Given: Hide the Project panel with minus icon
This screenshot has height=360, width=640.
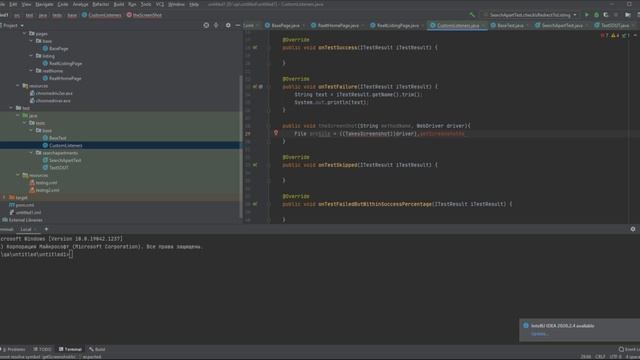Looking at the screenshot, I should [238, 25].
